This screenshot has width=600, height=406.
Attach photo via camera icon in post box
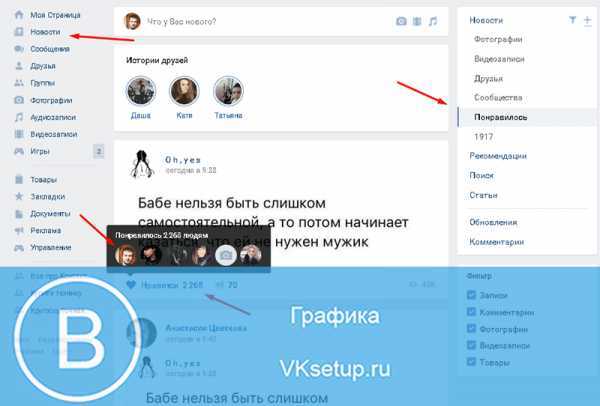tap(401, 21)
